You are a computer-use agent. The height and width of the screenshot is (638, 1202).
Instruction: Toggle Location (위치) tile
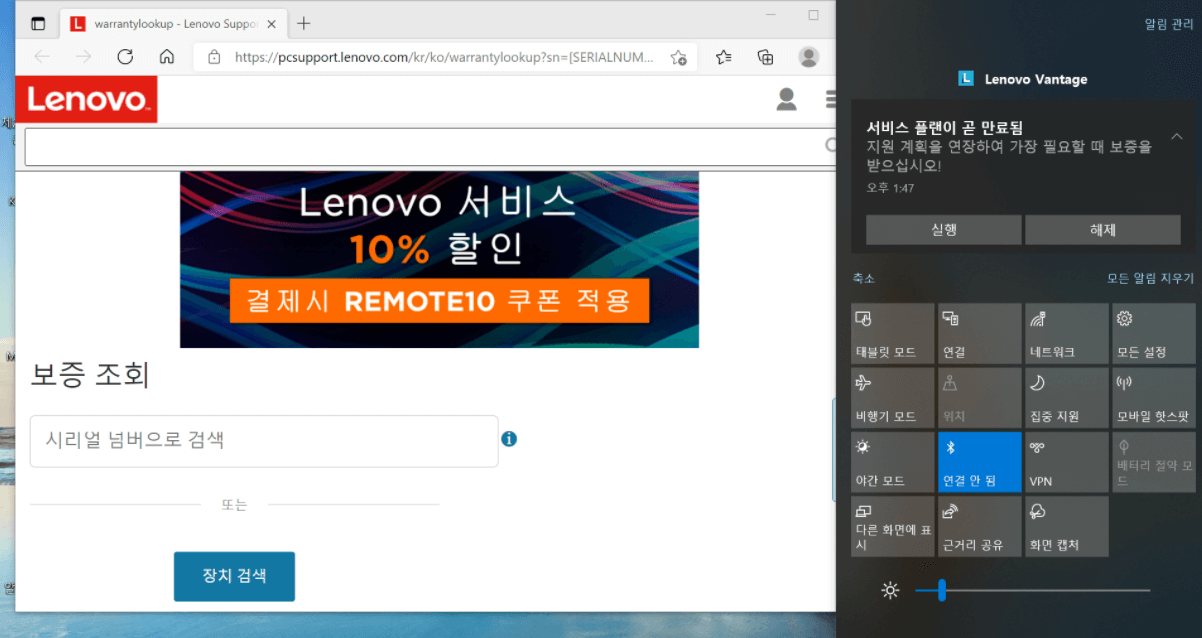point(979,397)
